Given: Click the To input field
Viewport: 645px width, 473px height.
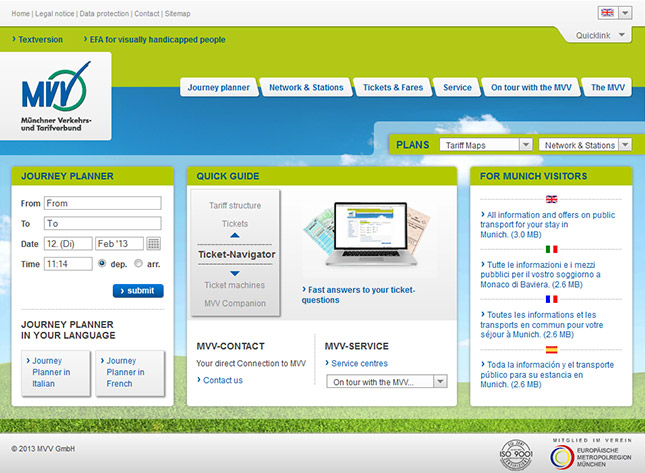Looking at the screenshot, I should 102,223.
